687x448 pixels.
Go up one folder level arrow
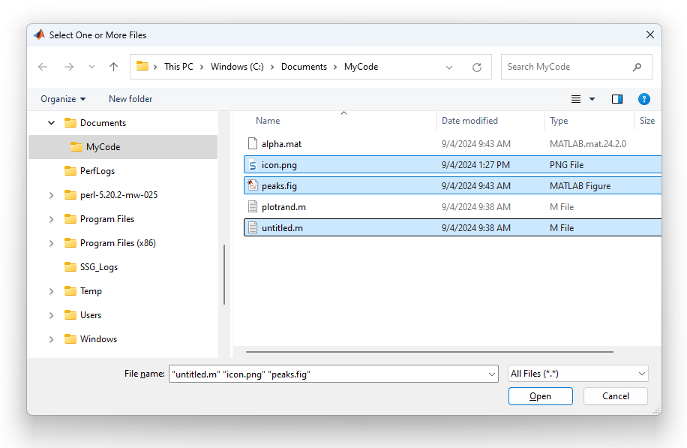click(x=113, y=67)
